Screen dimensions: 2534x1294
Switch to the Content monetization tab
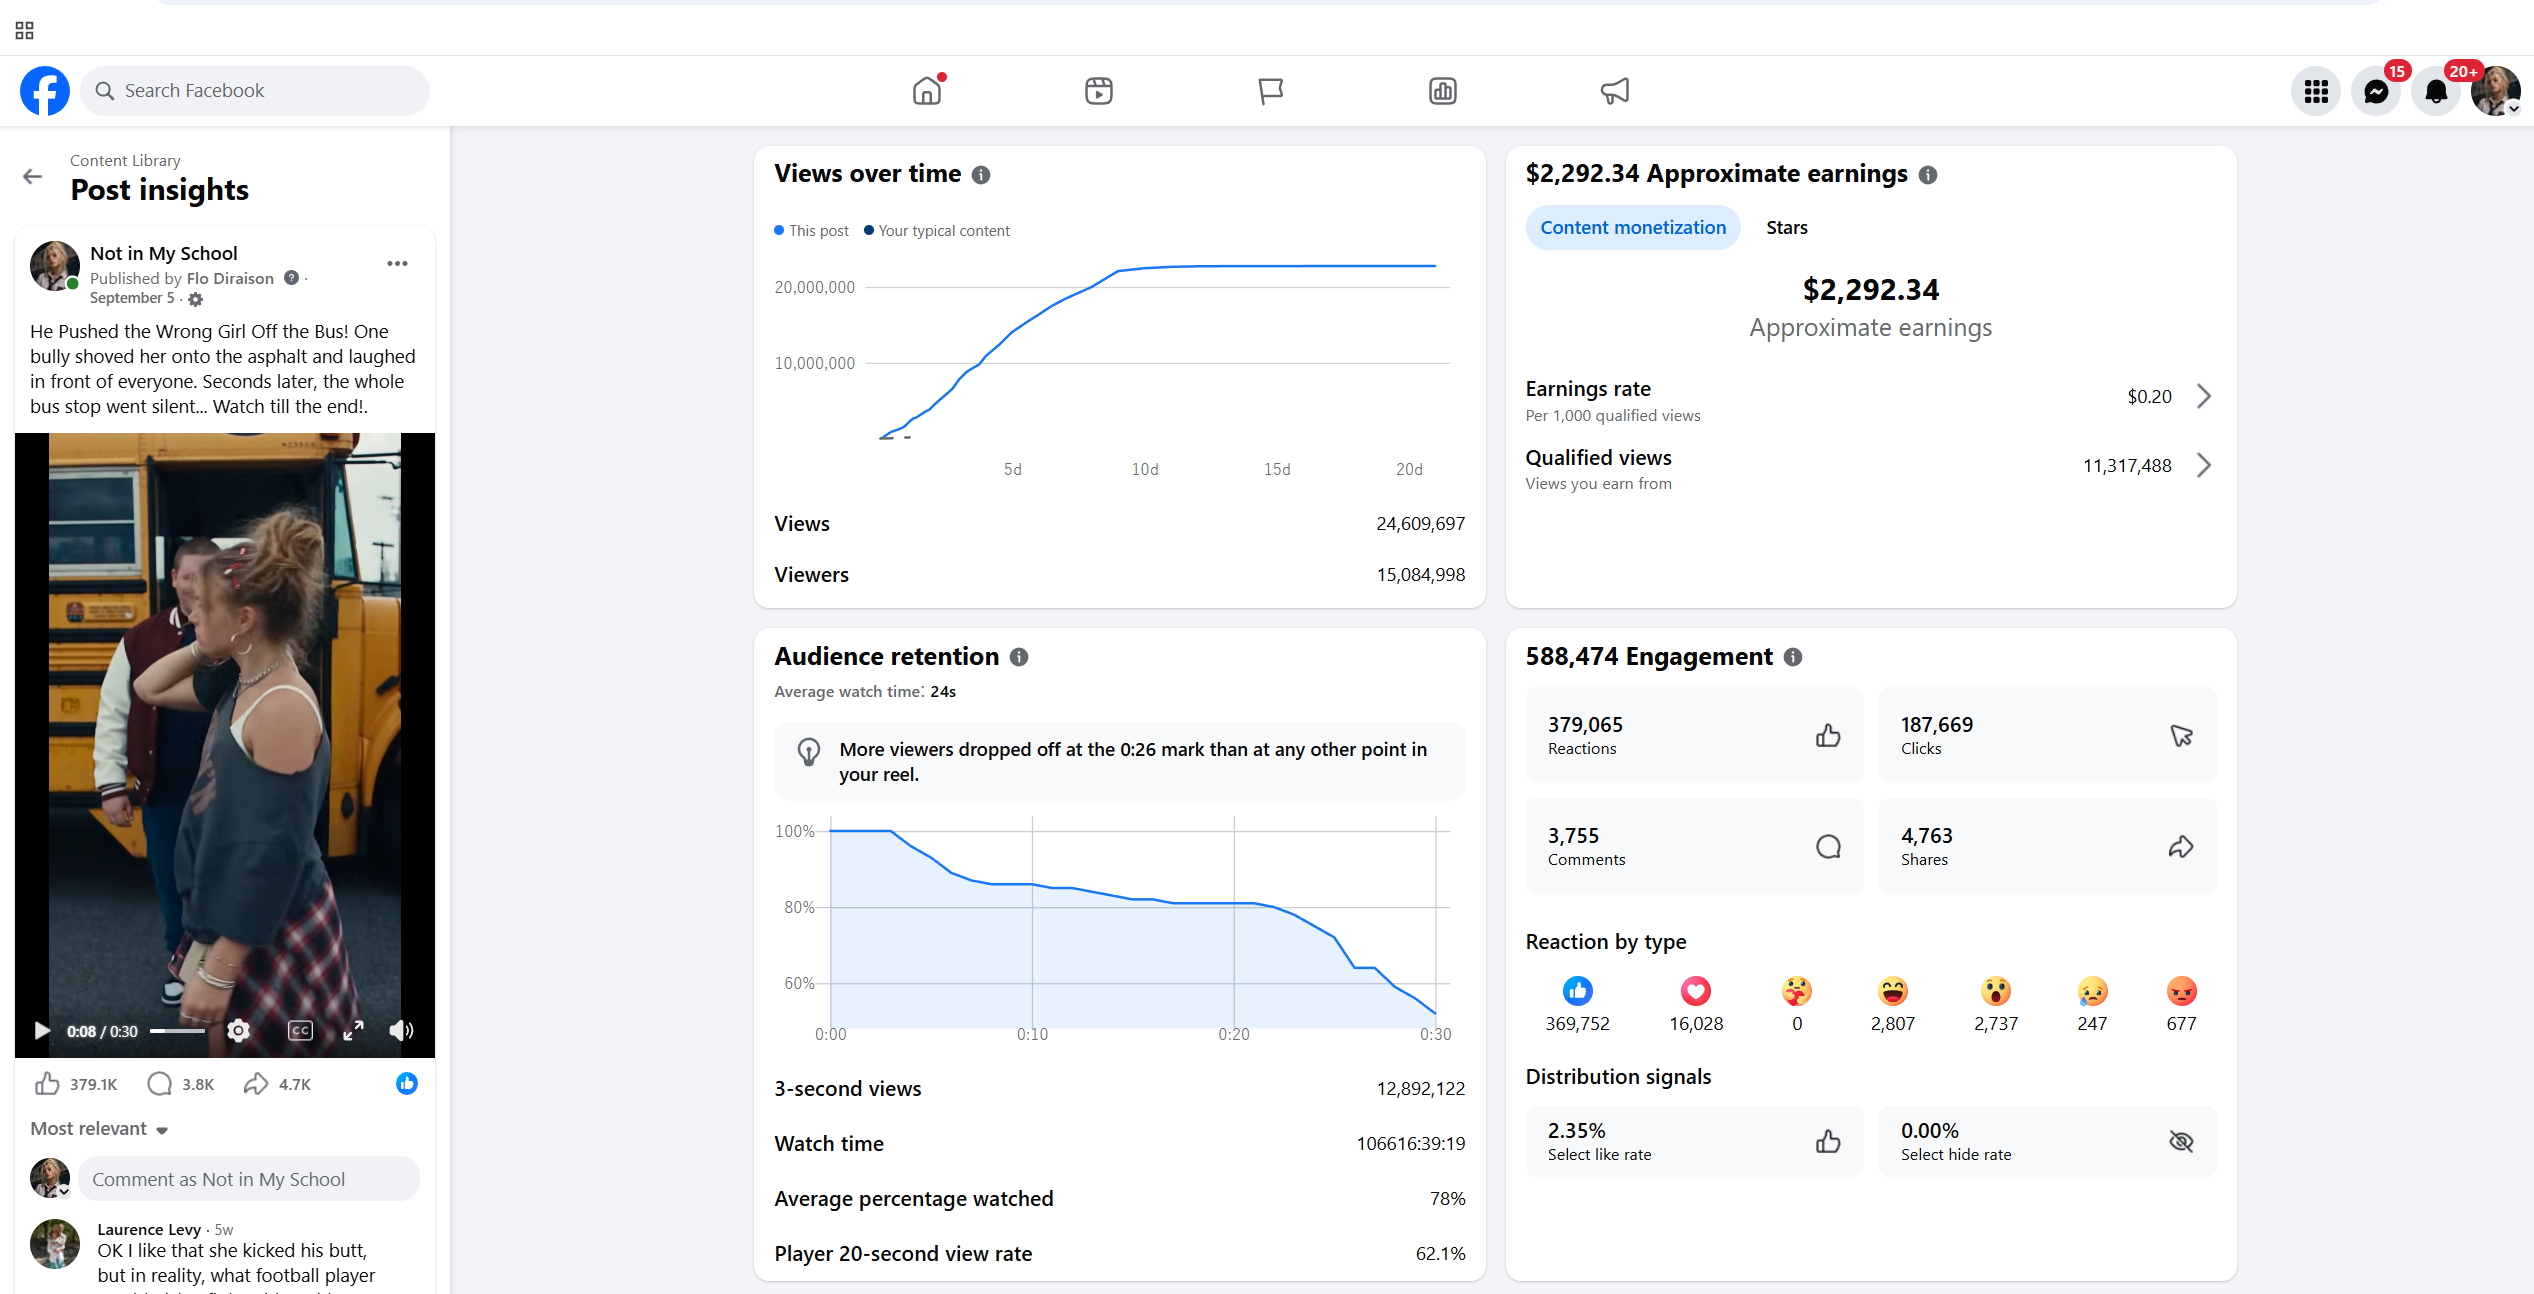tap(1633, 228)
